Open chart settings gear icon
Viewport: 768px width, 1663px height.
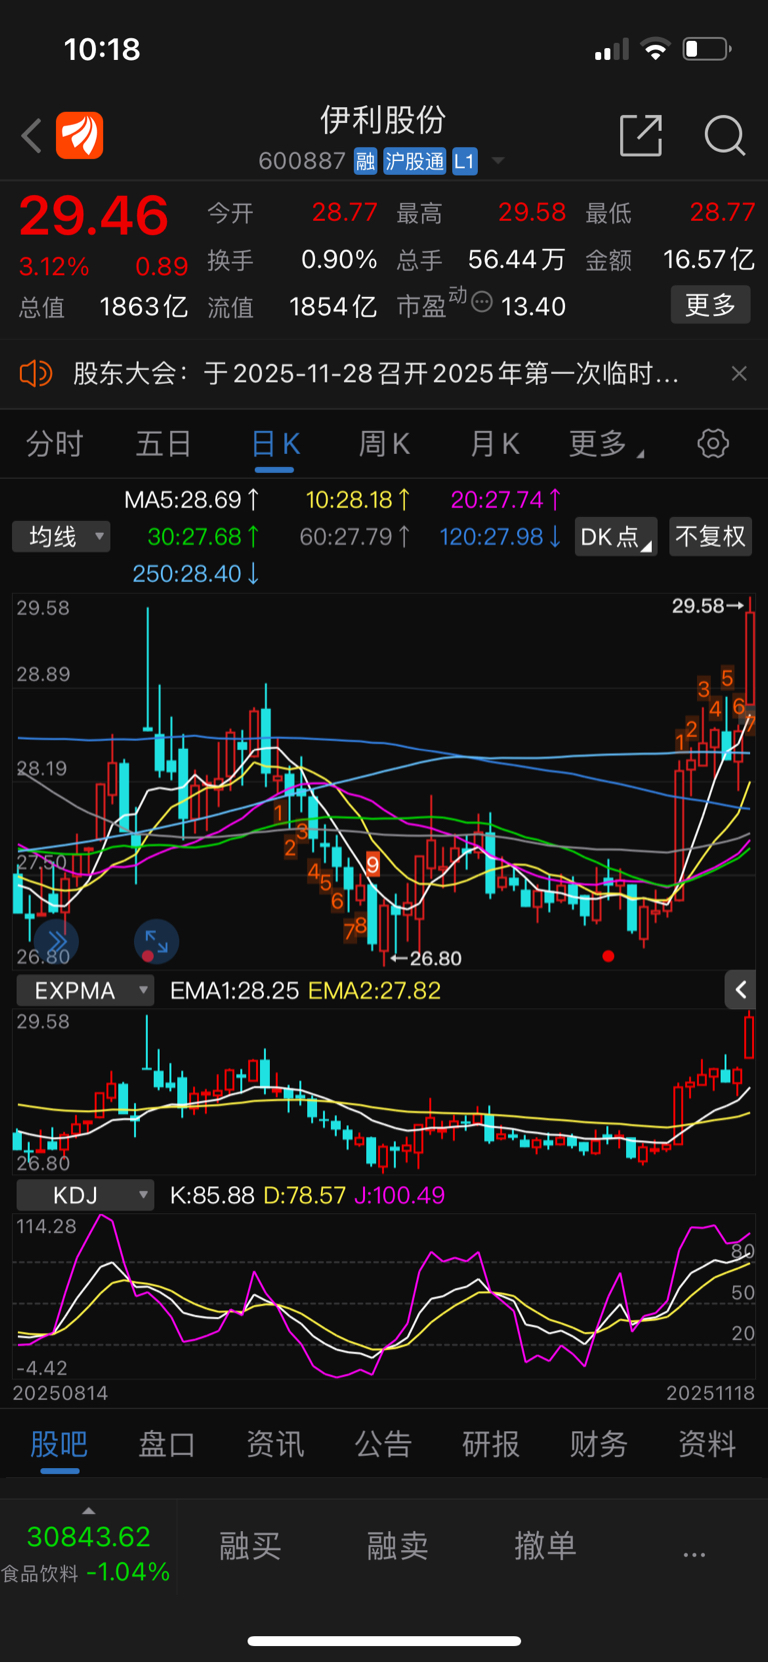click(x=713, y=443)
